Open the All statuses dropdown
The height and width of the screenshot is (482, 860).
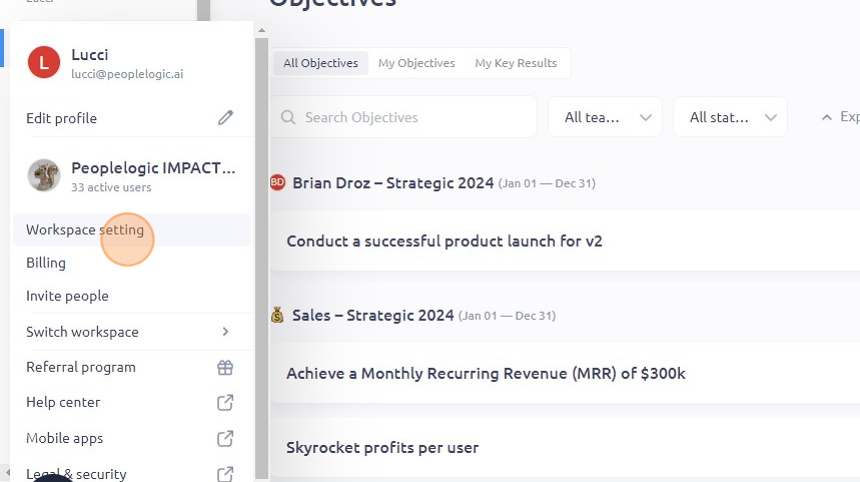point(730,117)
